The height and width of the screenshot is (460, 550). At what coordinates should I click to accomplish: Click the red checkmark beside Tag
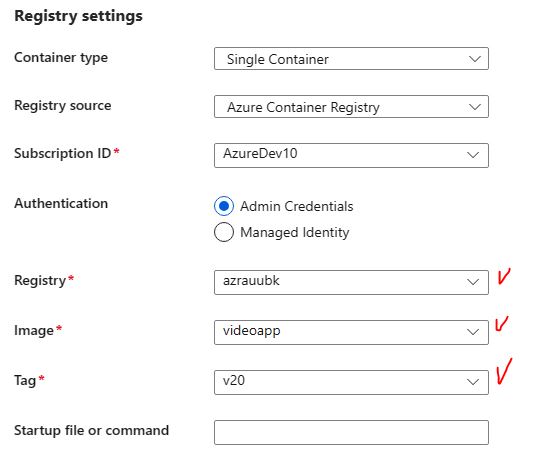504,371
